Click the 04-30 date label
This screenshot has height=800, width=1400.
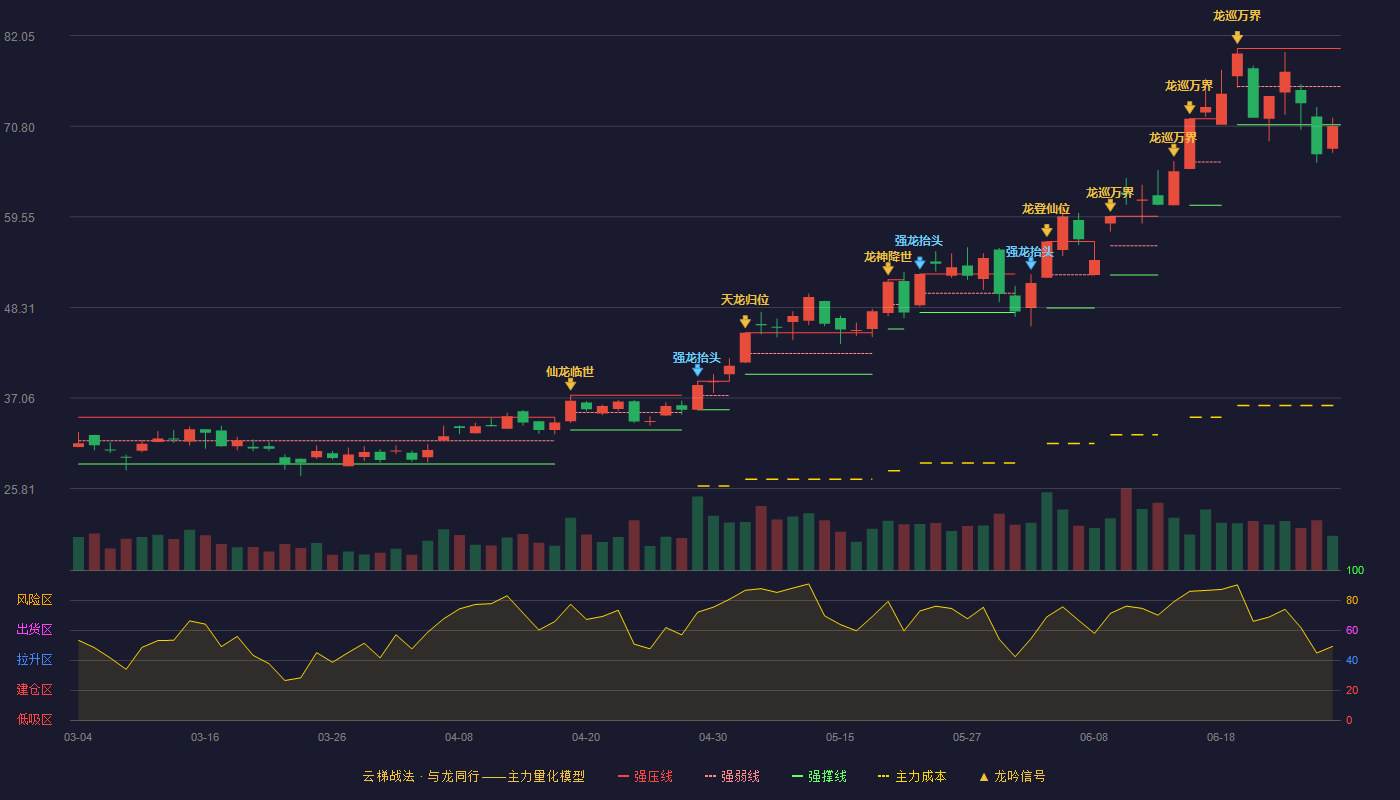tap(713, 737)
